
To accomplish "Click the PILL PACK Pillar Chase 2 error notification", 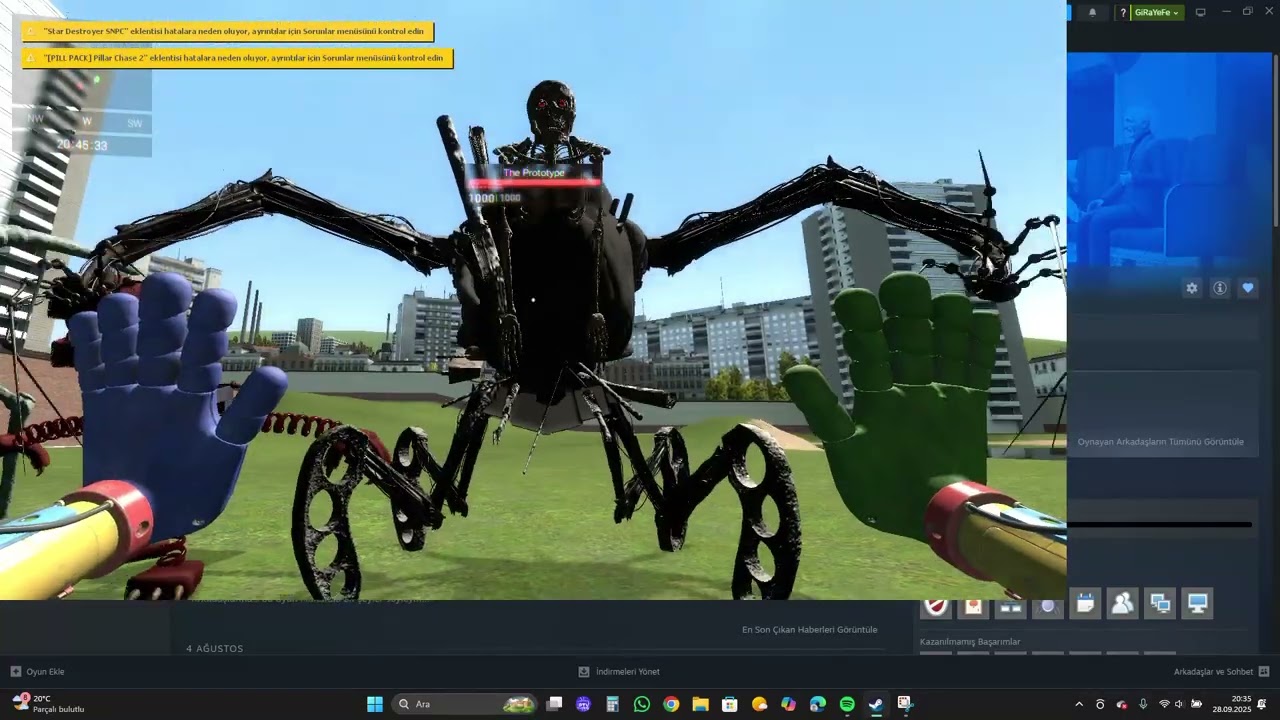I will click(x=238, y=58).
